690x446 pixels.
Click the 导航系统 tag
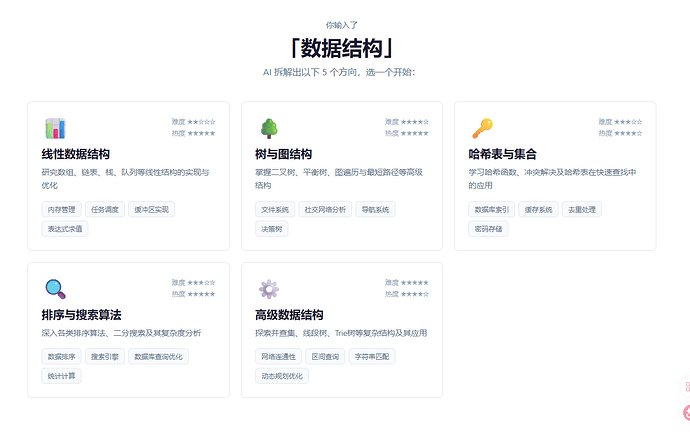pyautogui.click(x=375, y=209)
